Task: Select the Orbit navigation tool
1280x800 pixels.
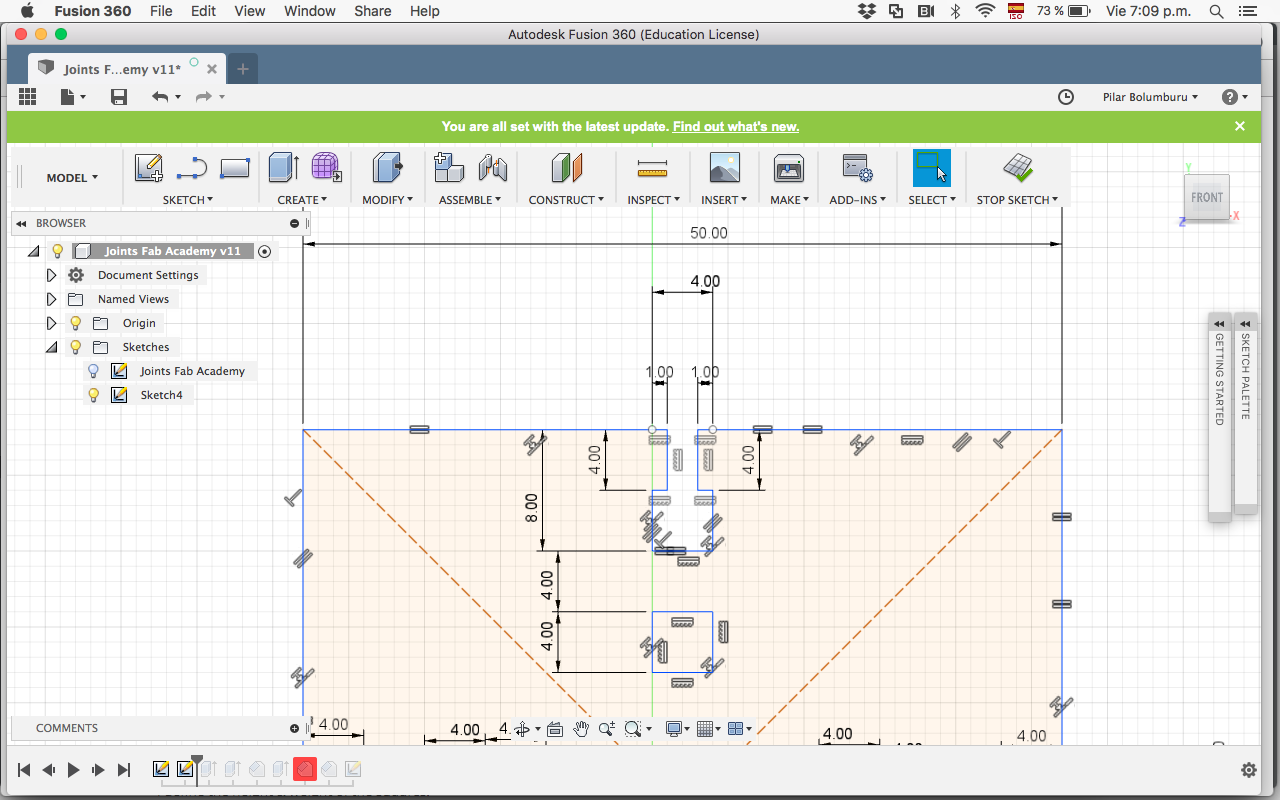Action: (522, 729)
